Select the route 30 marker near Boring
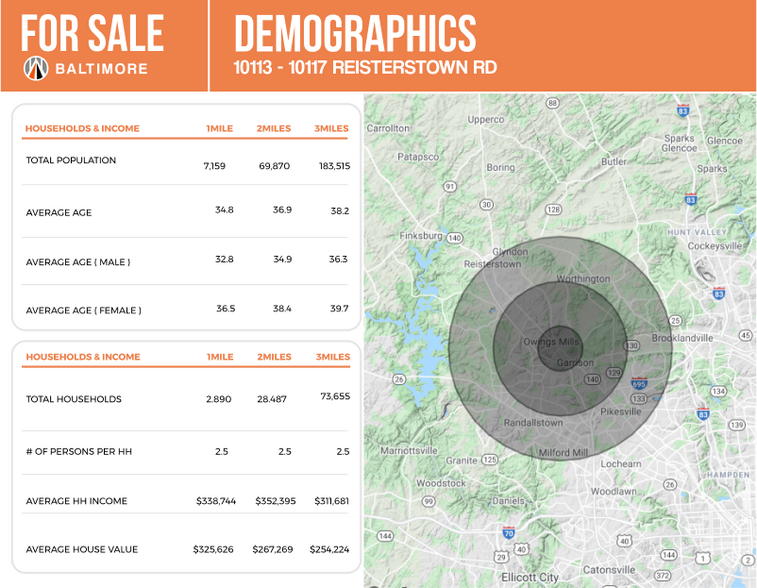The width and height of the screenshot is (757, 588). pyautogui.click(x=487, y=204)
